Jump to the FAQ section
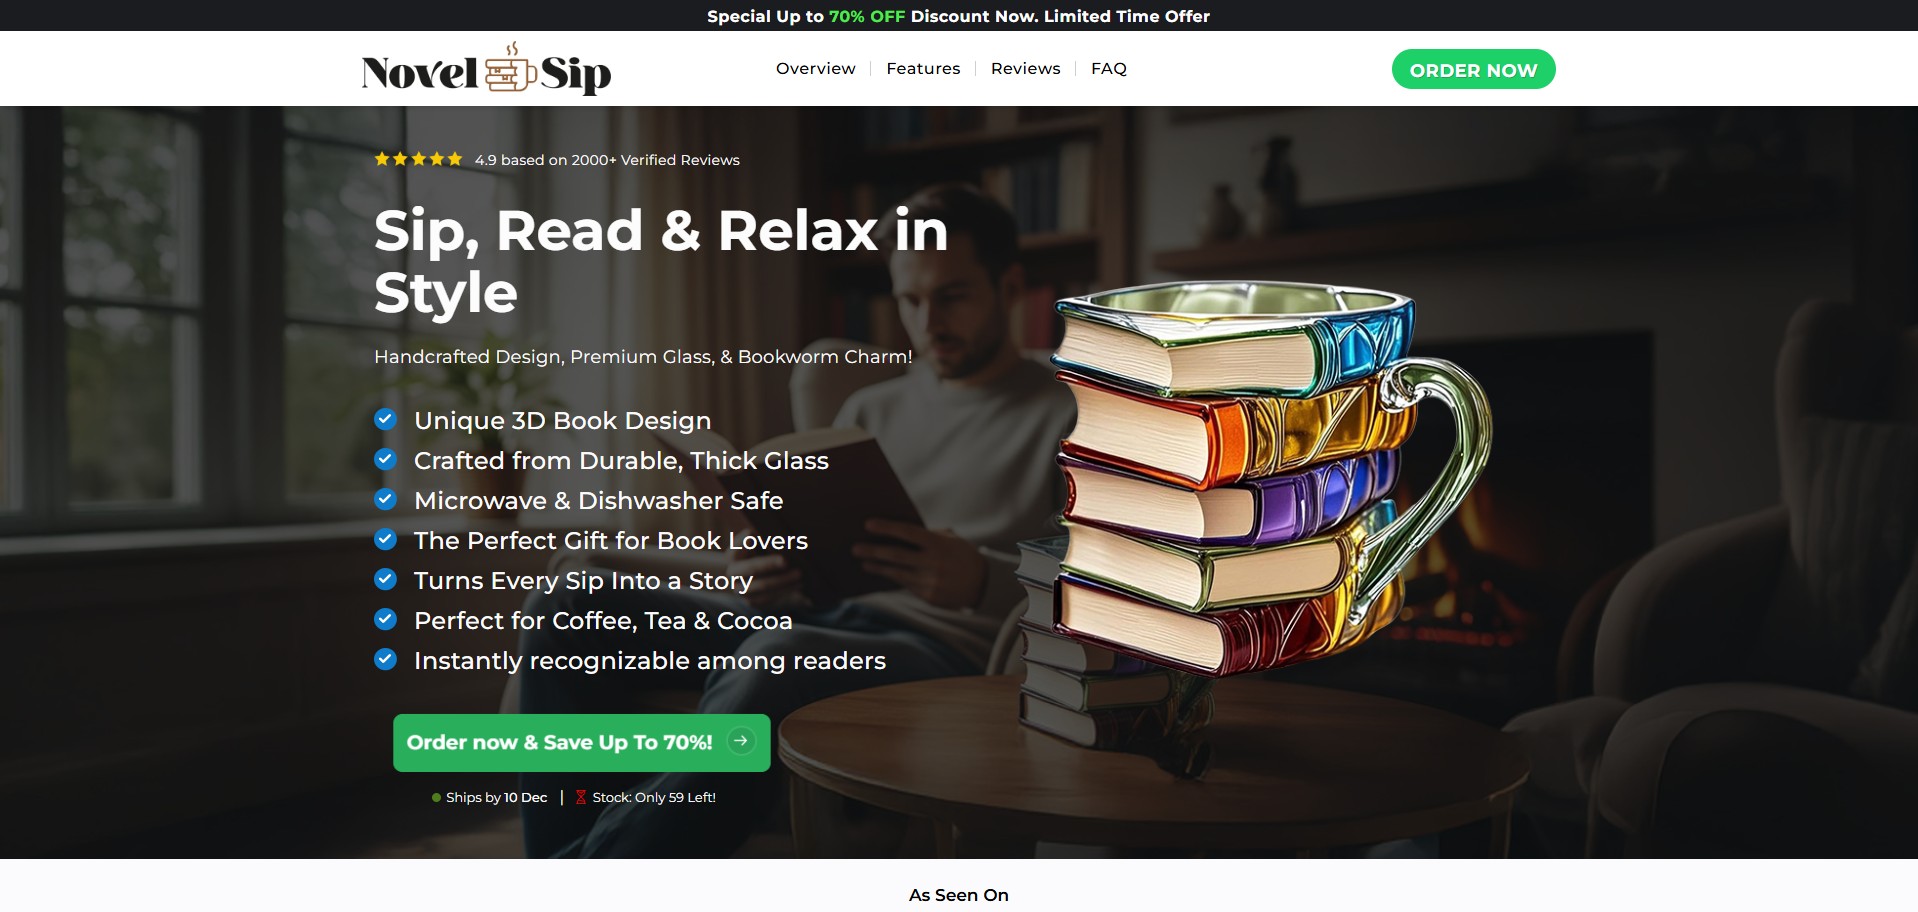 click(1109, 68)
